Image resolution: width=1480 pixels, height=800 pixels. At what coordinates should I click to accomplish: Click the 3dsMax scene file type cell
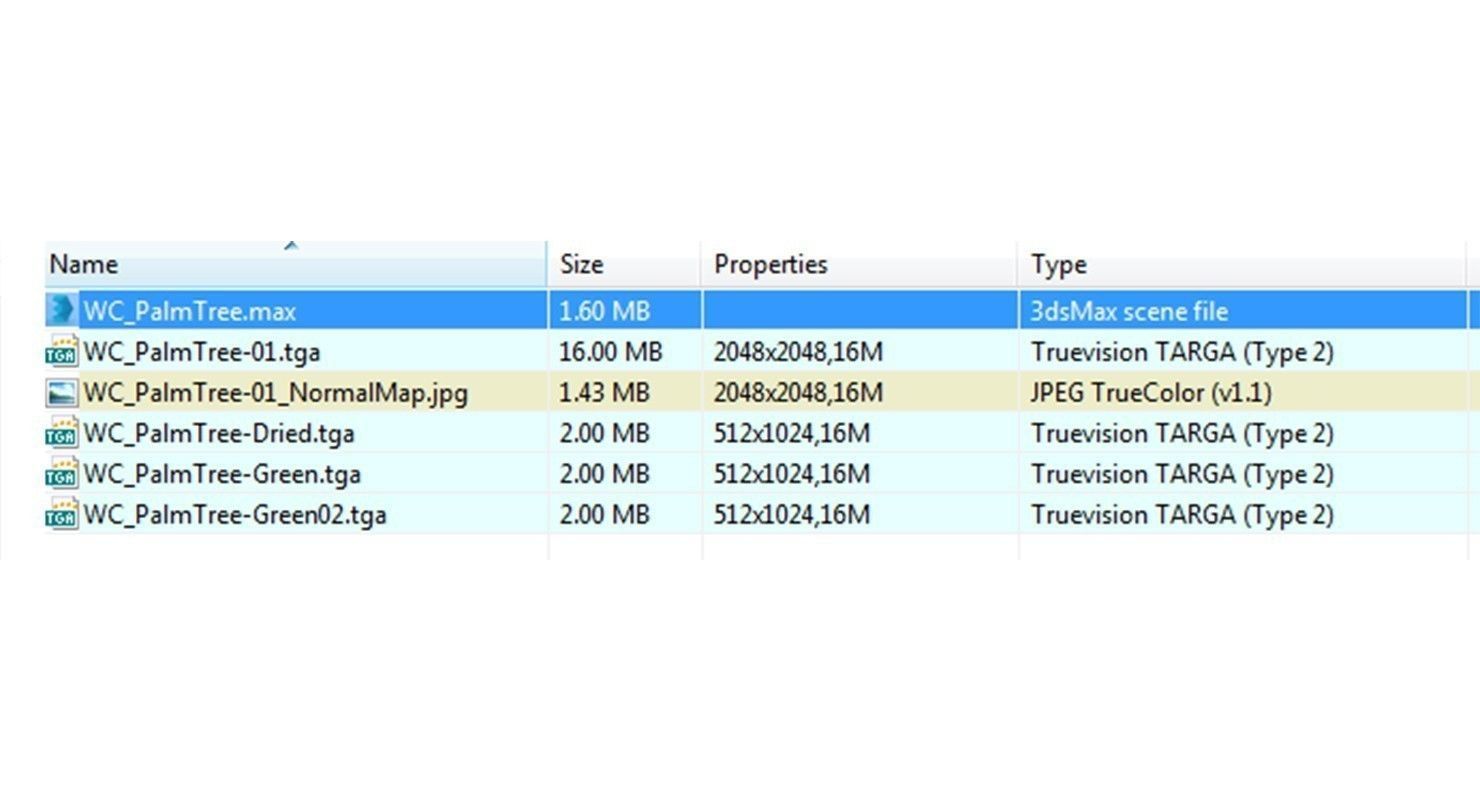point(1129,311)
